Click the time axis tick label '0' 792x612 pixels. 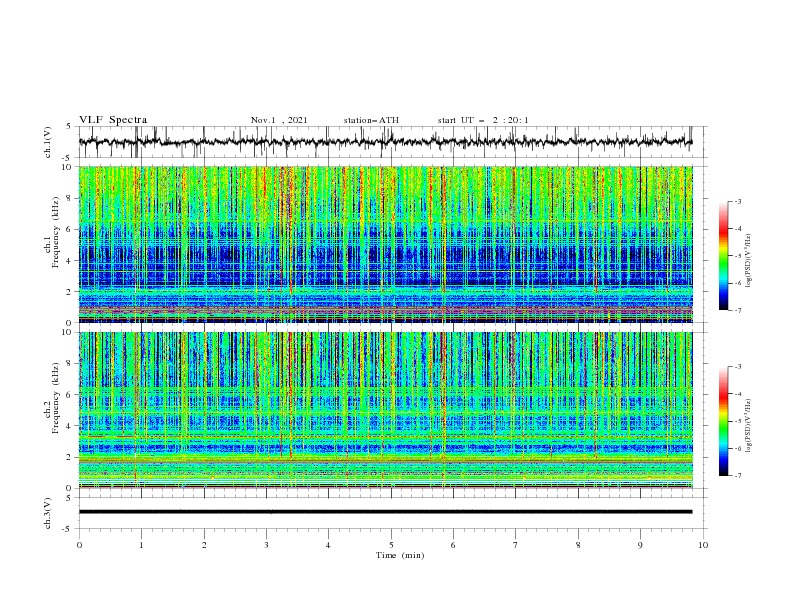coord(79,545)
